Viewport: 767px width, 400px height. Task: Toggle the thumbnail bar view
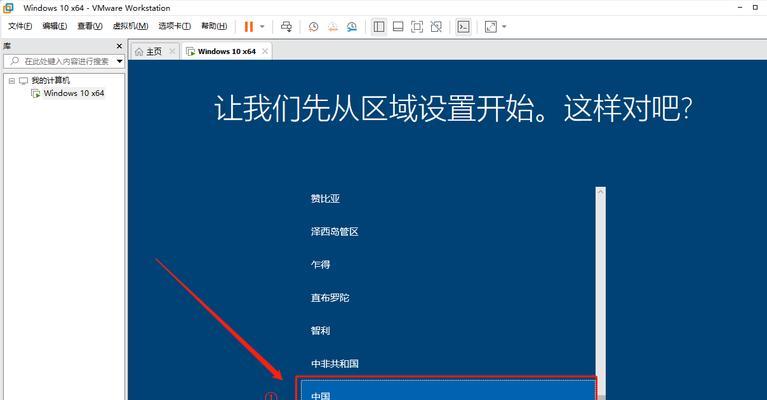click(x=398, y=26)
